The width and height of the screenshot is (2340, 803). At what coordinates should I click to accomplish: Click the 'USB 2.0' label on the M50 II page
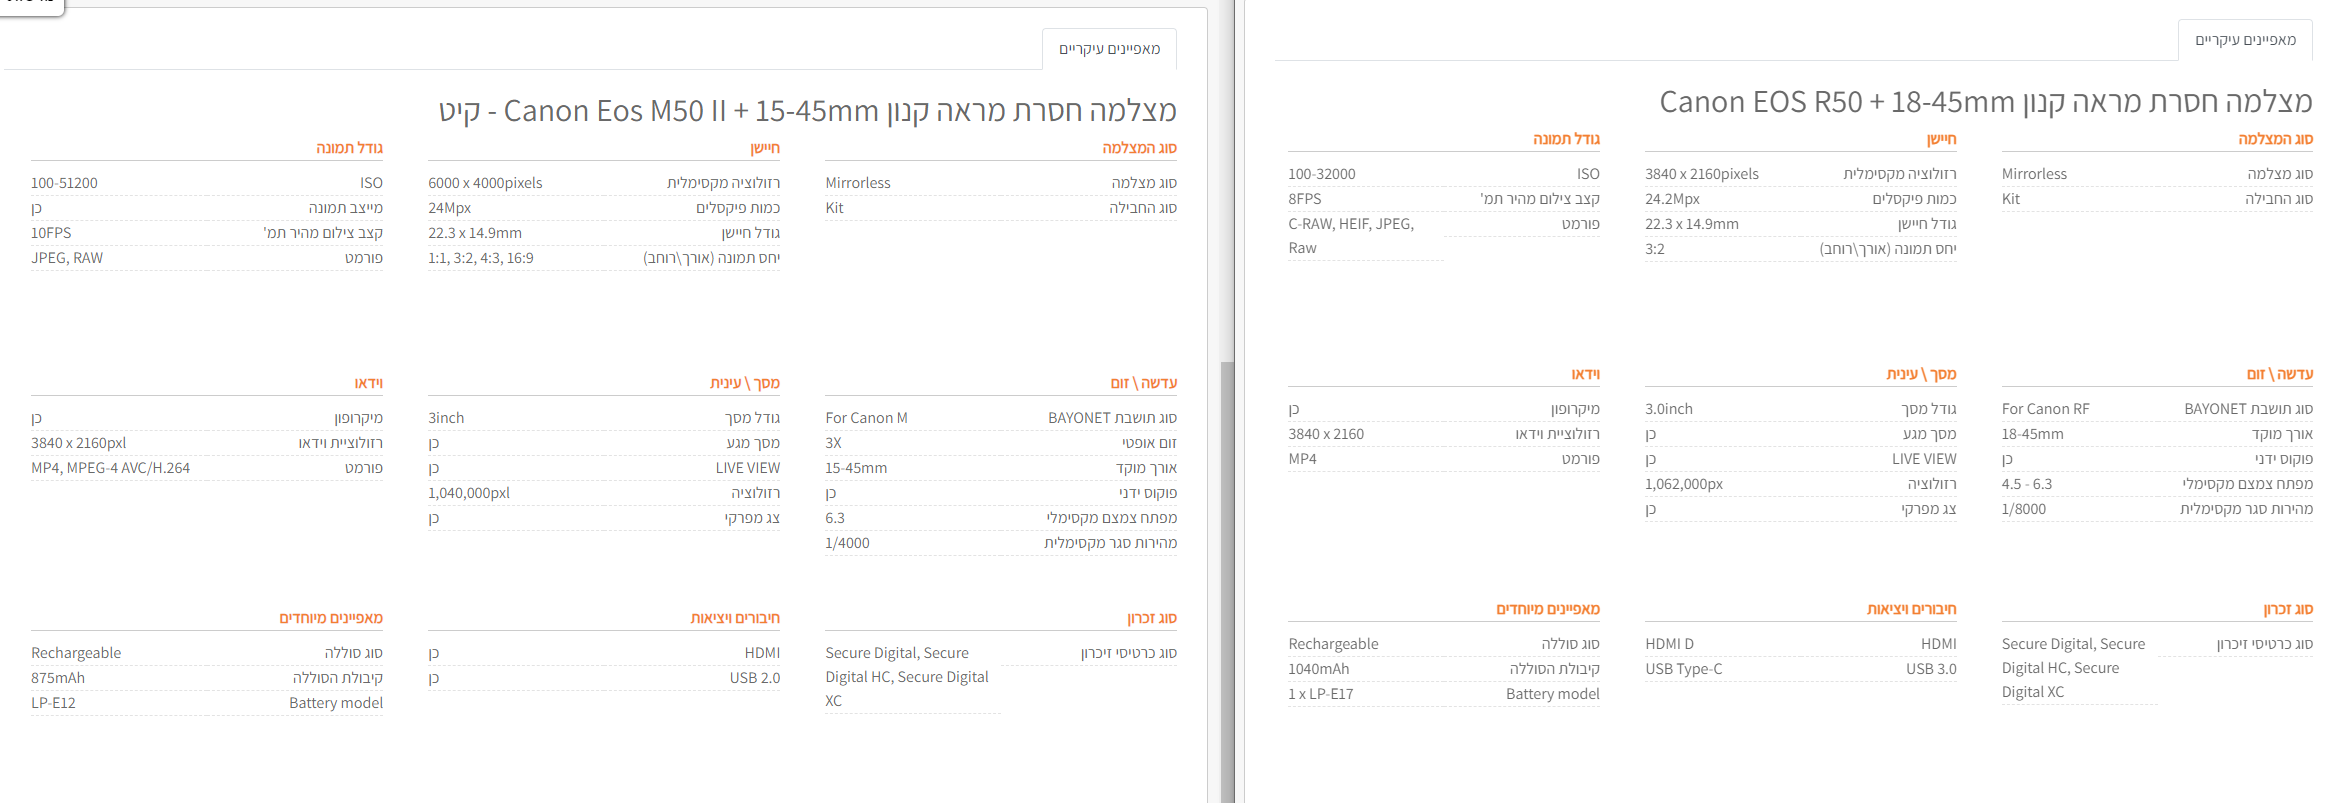point(755,678)
